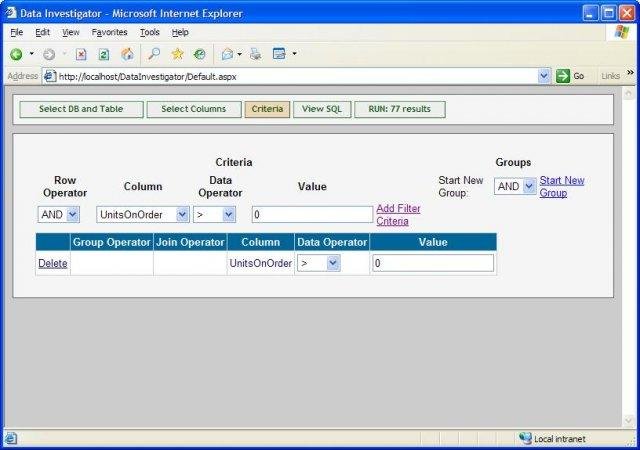Viewport: 640px width, 450px height.
Task: Go back with the green Back arrow
Action: pyautogui.click(x=16, y=54)
